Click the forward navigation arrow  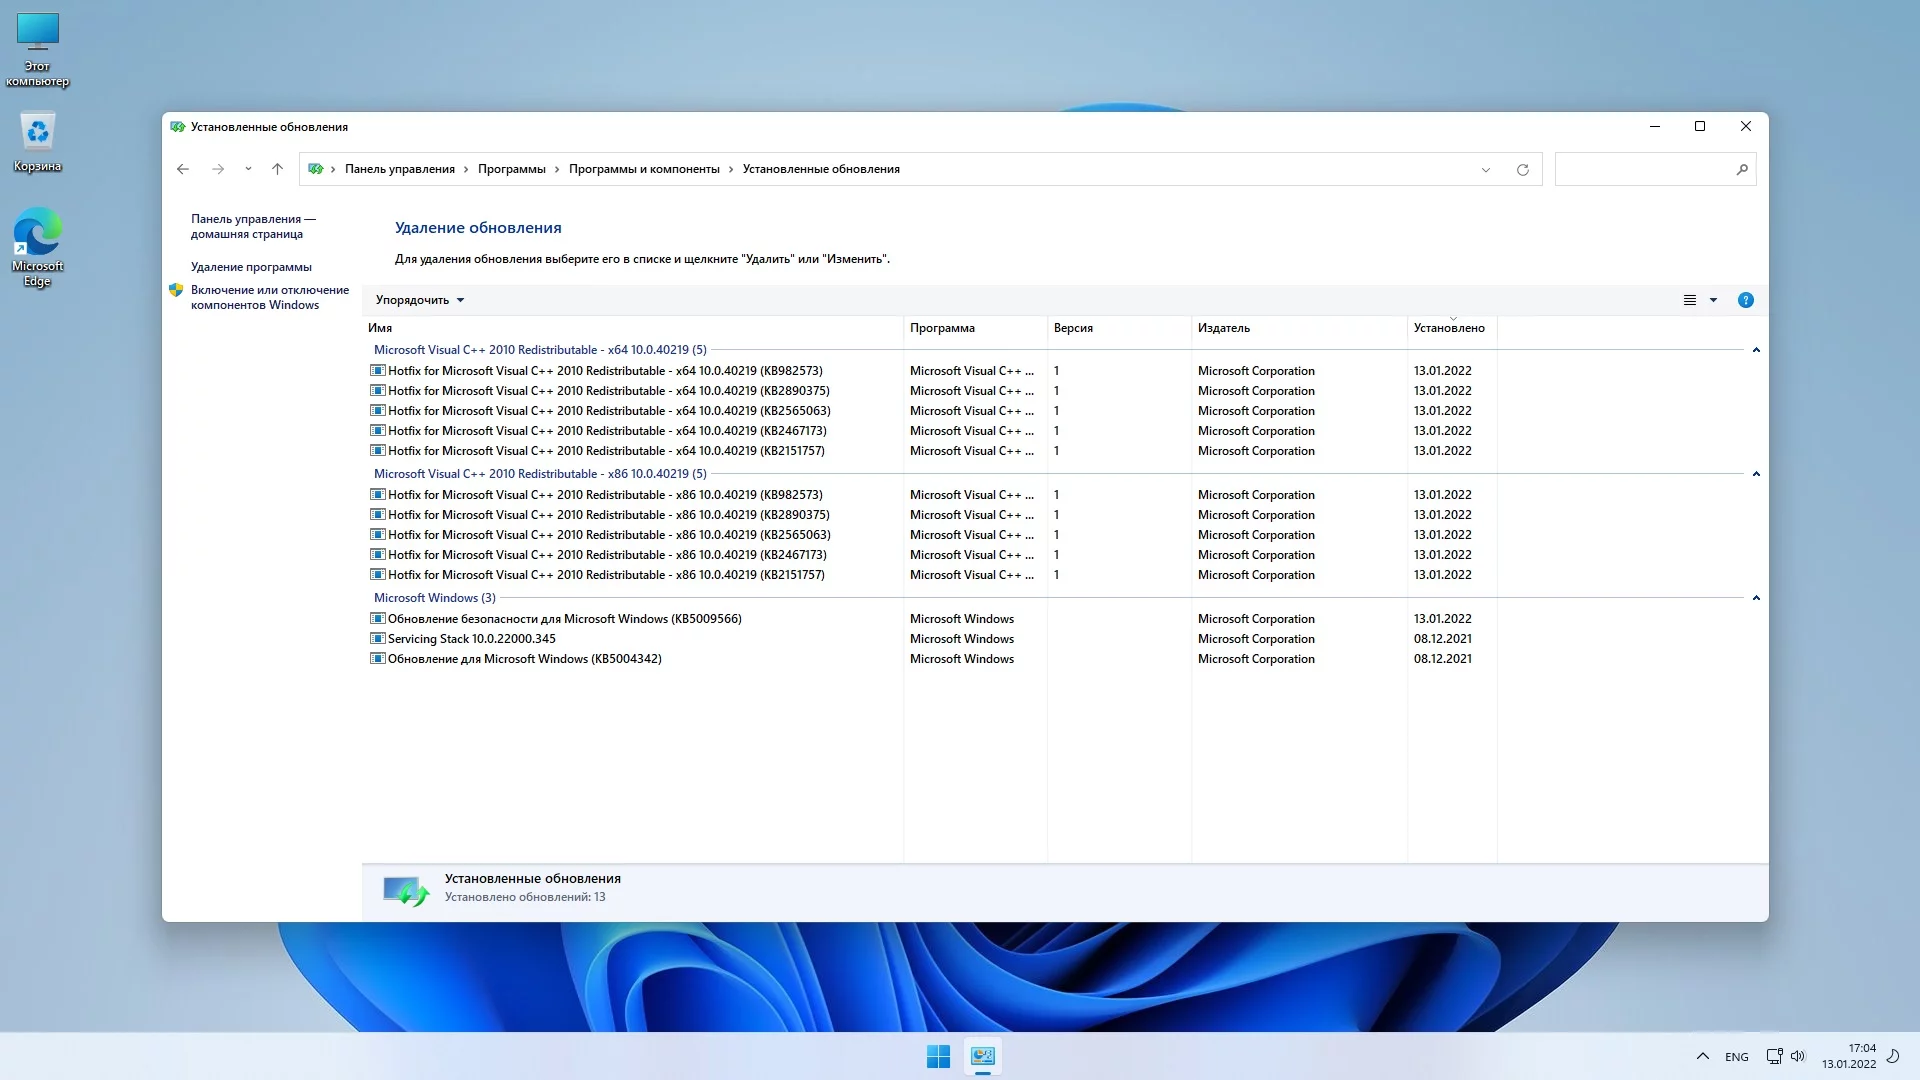[218, 169]
